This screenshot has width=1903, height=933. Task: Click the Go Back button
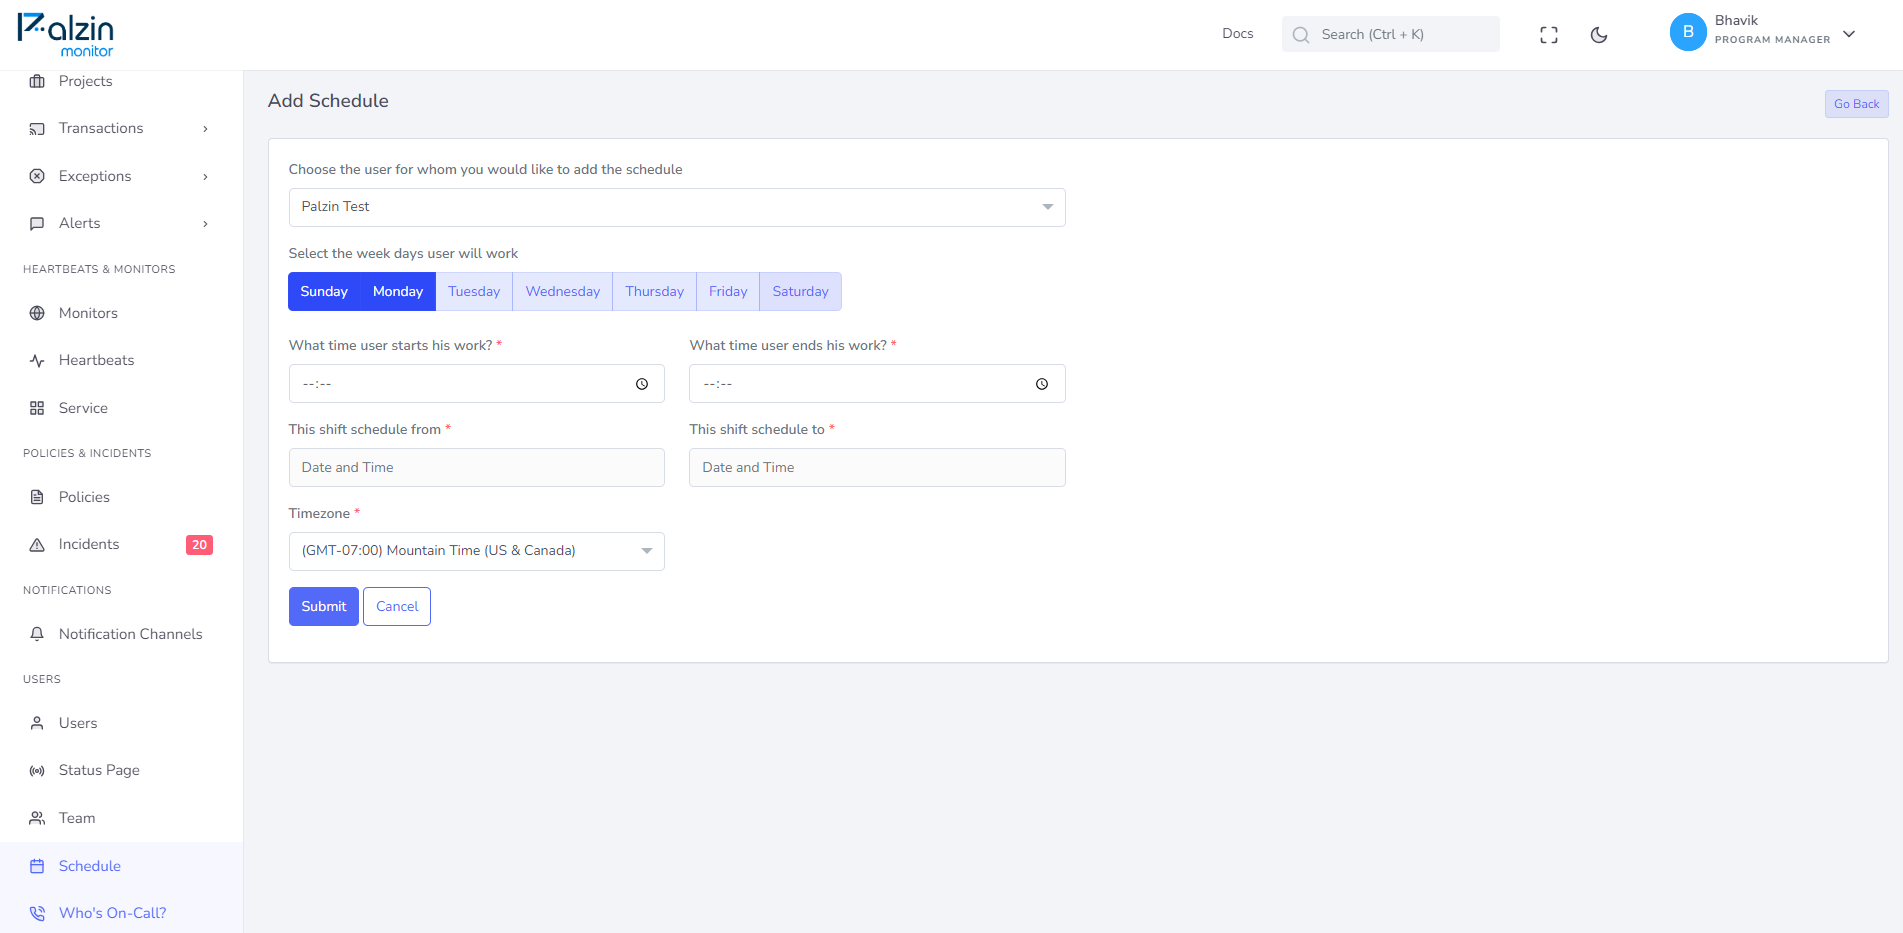coord(1856,104)
